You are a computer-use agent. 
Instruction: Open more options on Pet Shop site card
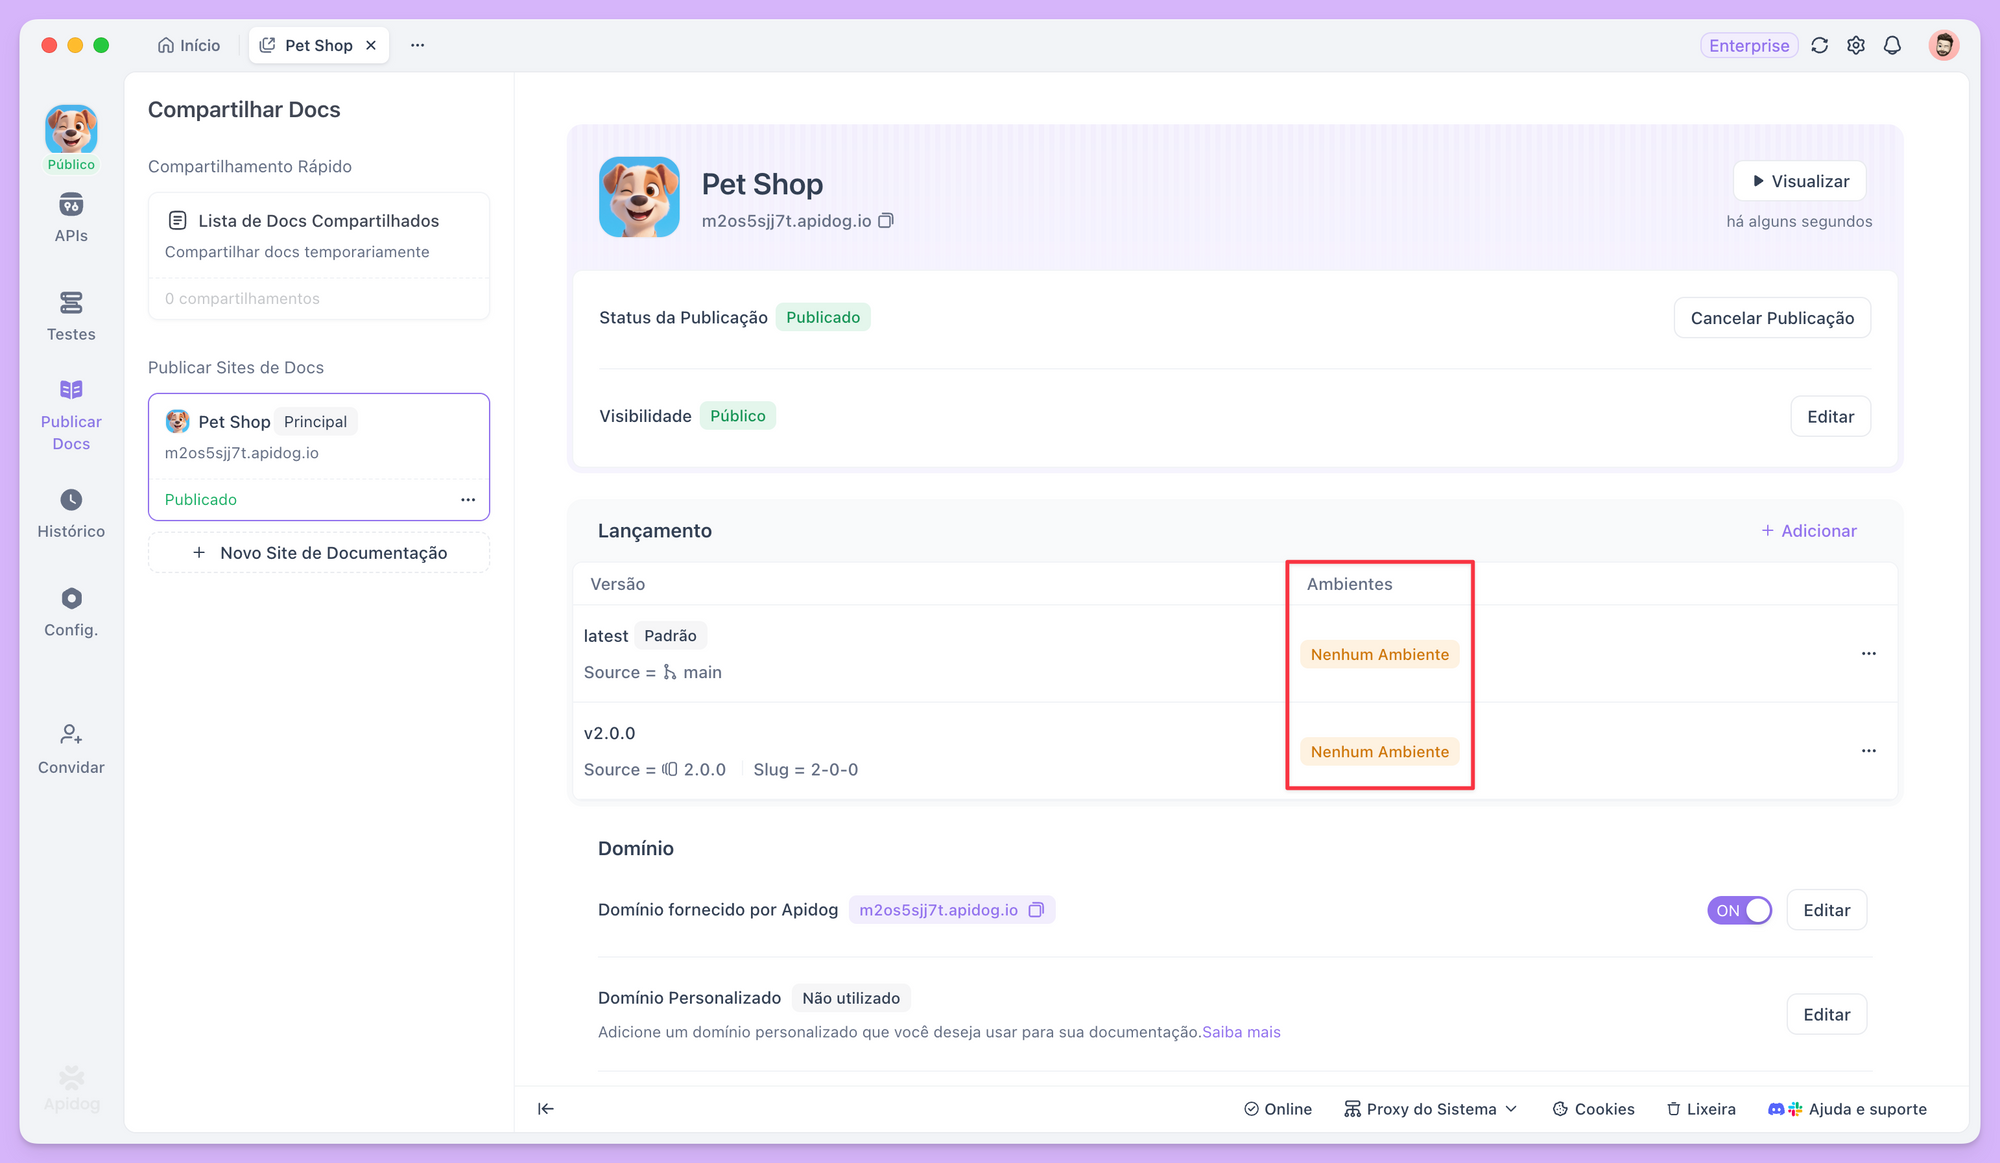click(468, 499)
